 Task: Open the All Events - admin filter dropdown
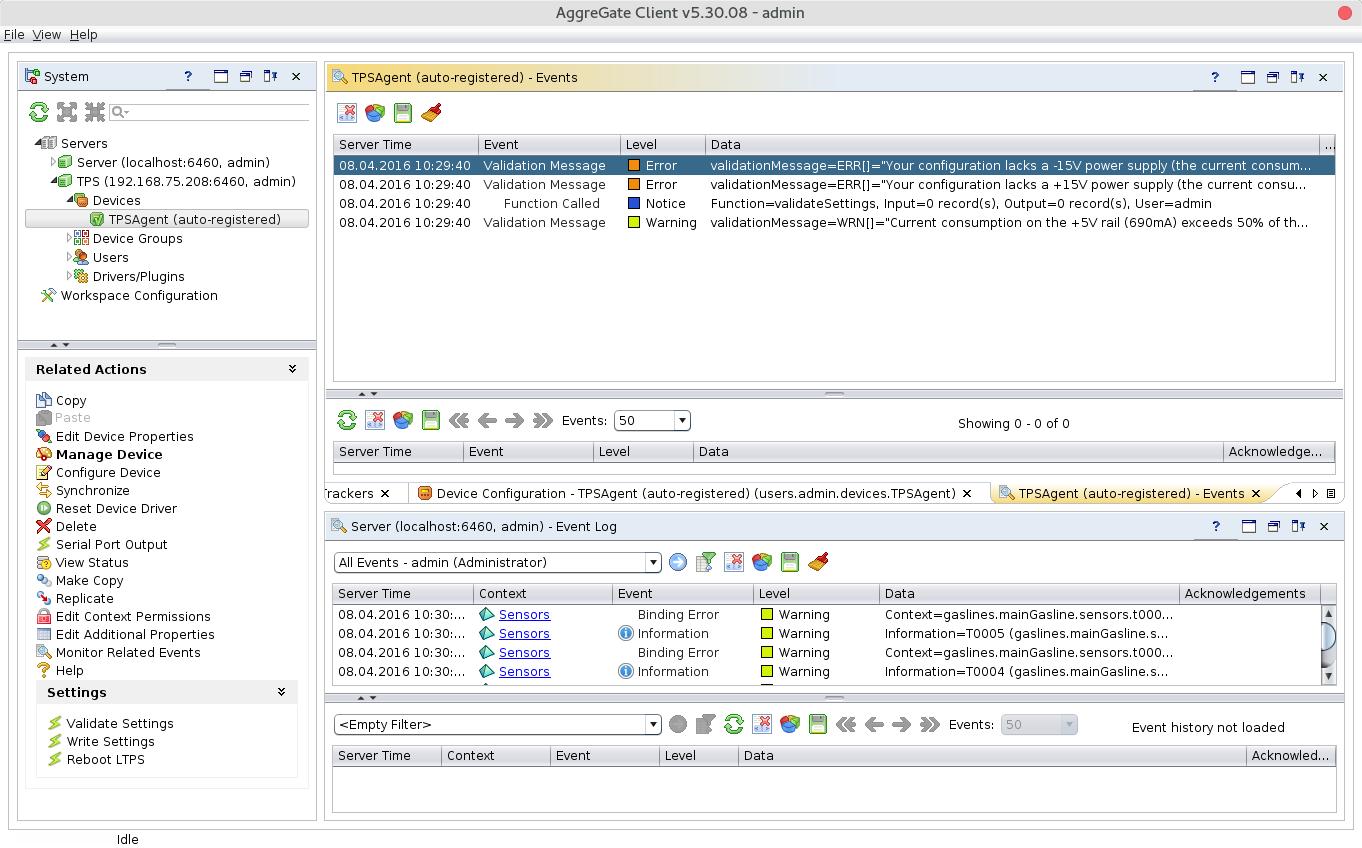tap(653, 562)
